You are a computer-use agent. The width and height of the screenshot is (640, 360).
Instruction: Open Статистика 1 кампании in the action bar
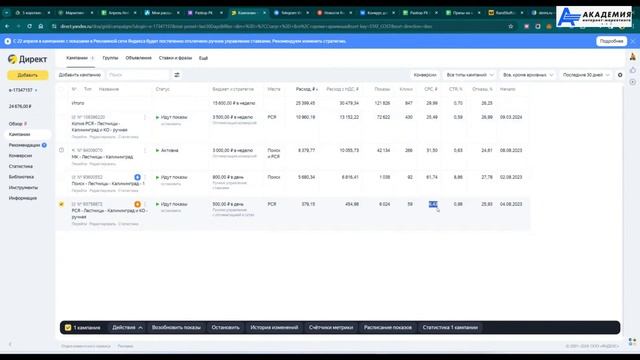click(450, 327)
